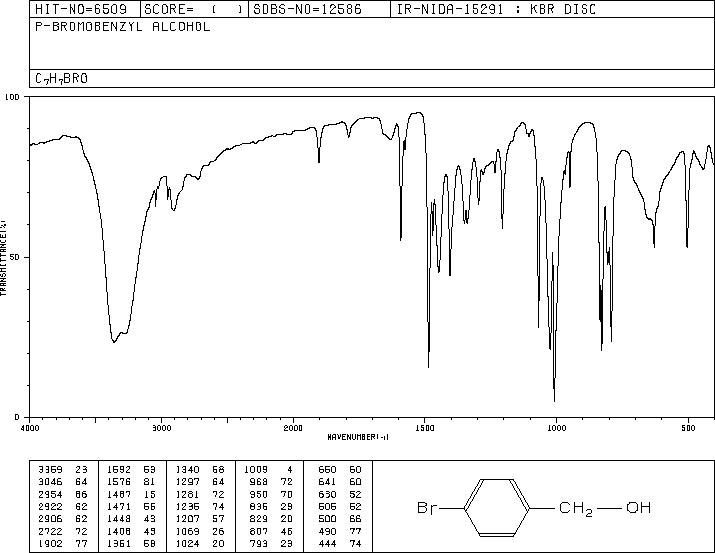Select peak table entry 836
Screen dimensions: 715x553
coord(259,506)
